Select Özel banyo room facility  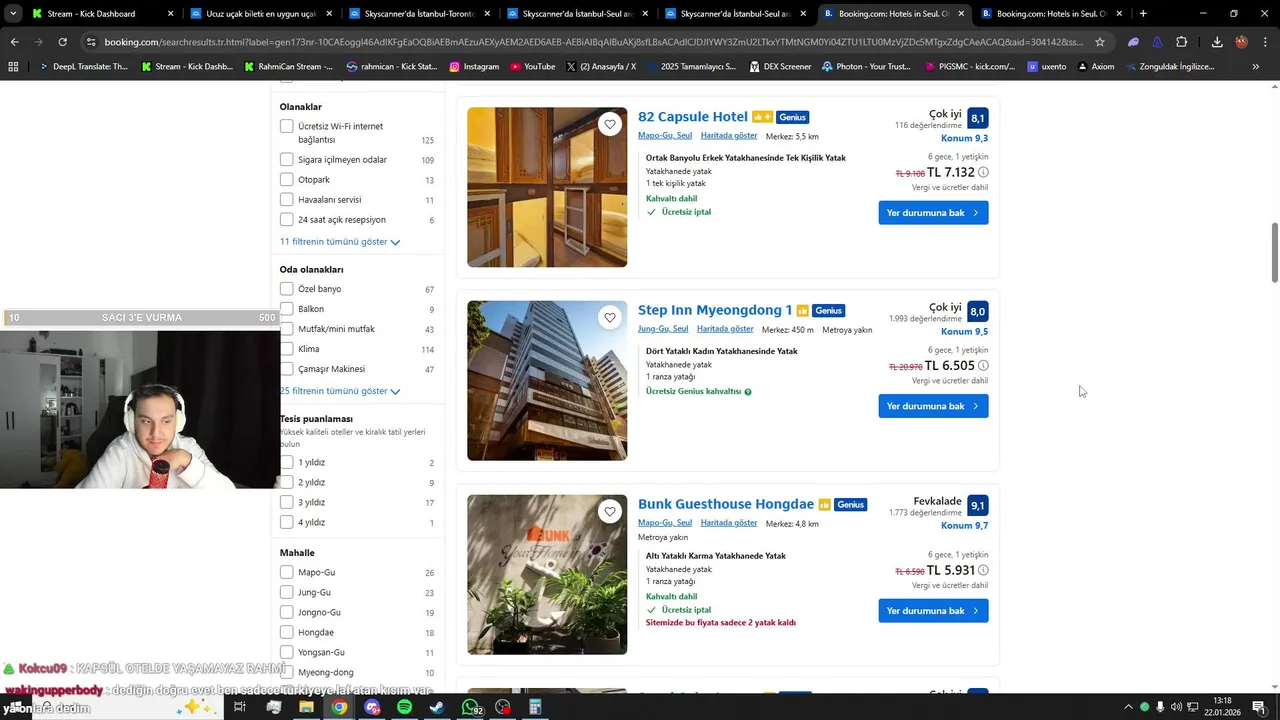point(287,289)
